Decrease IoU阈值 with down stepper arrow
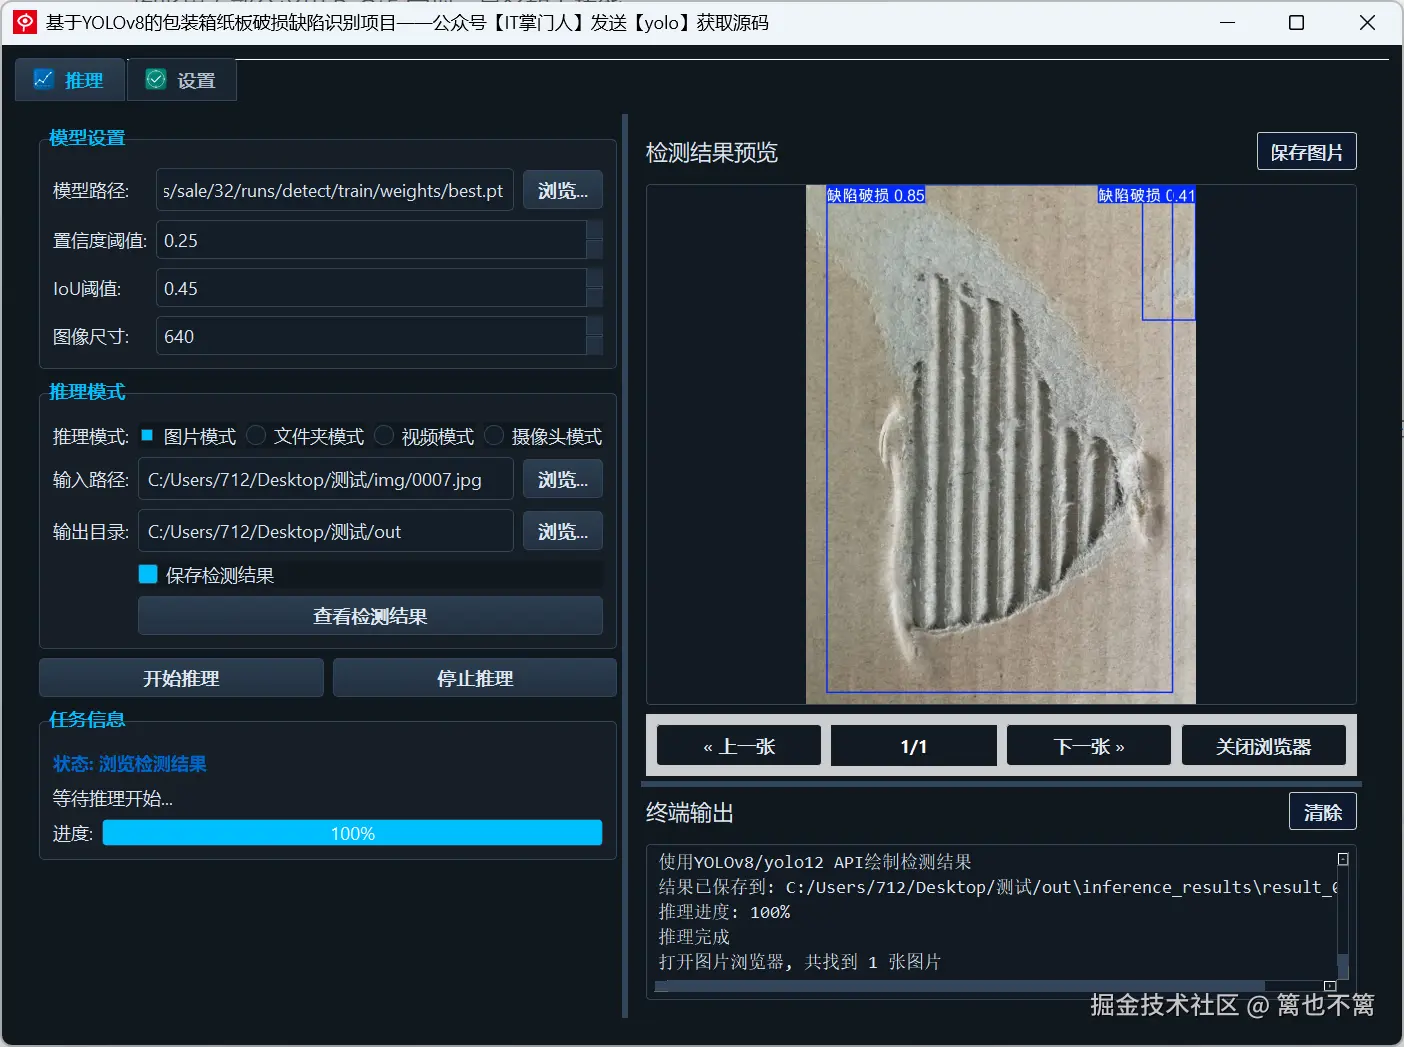 coord(595,298)
